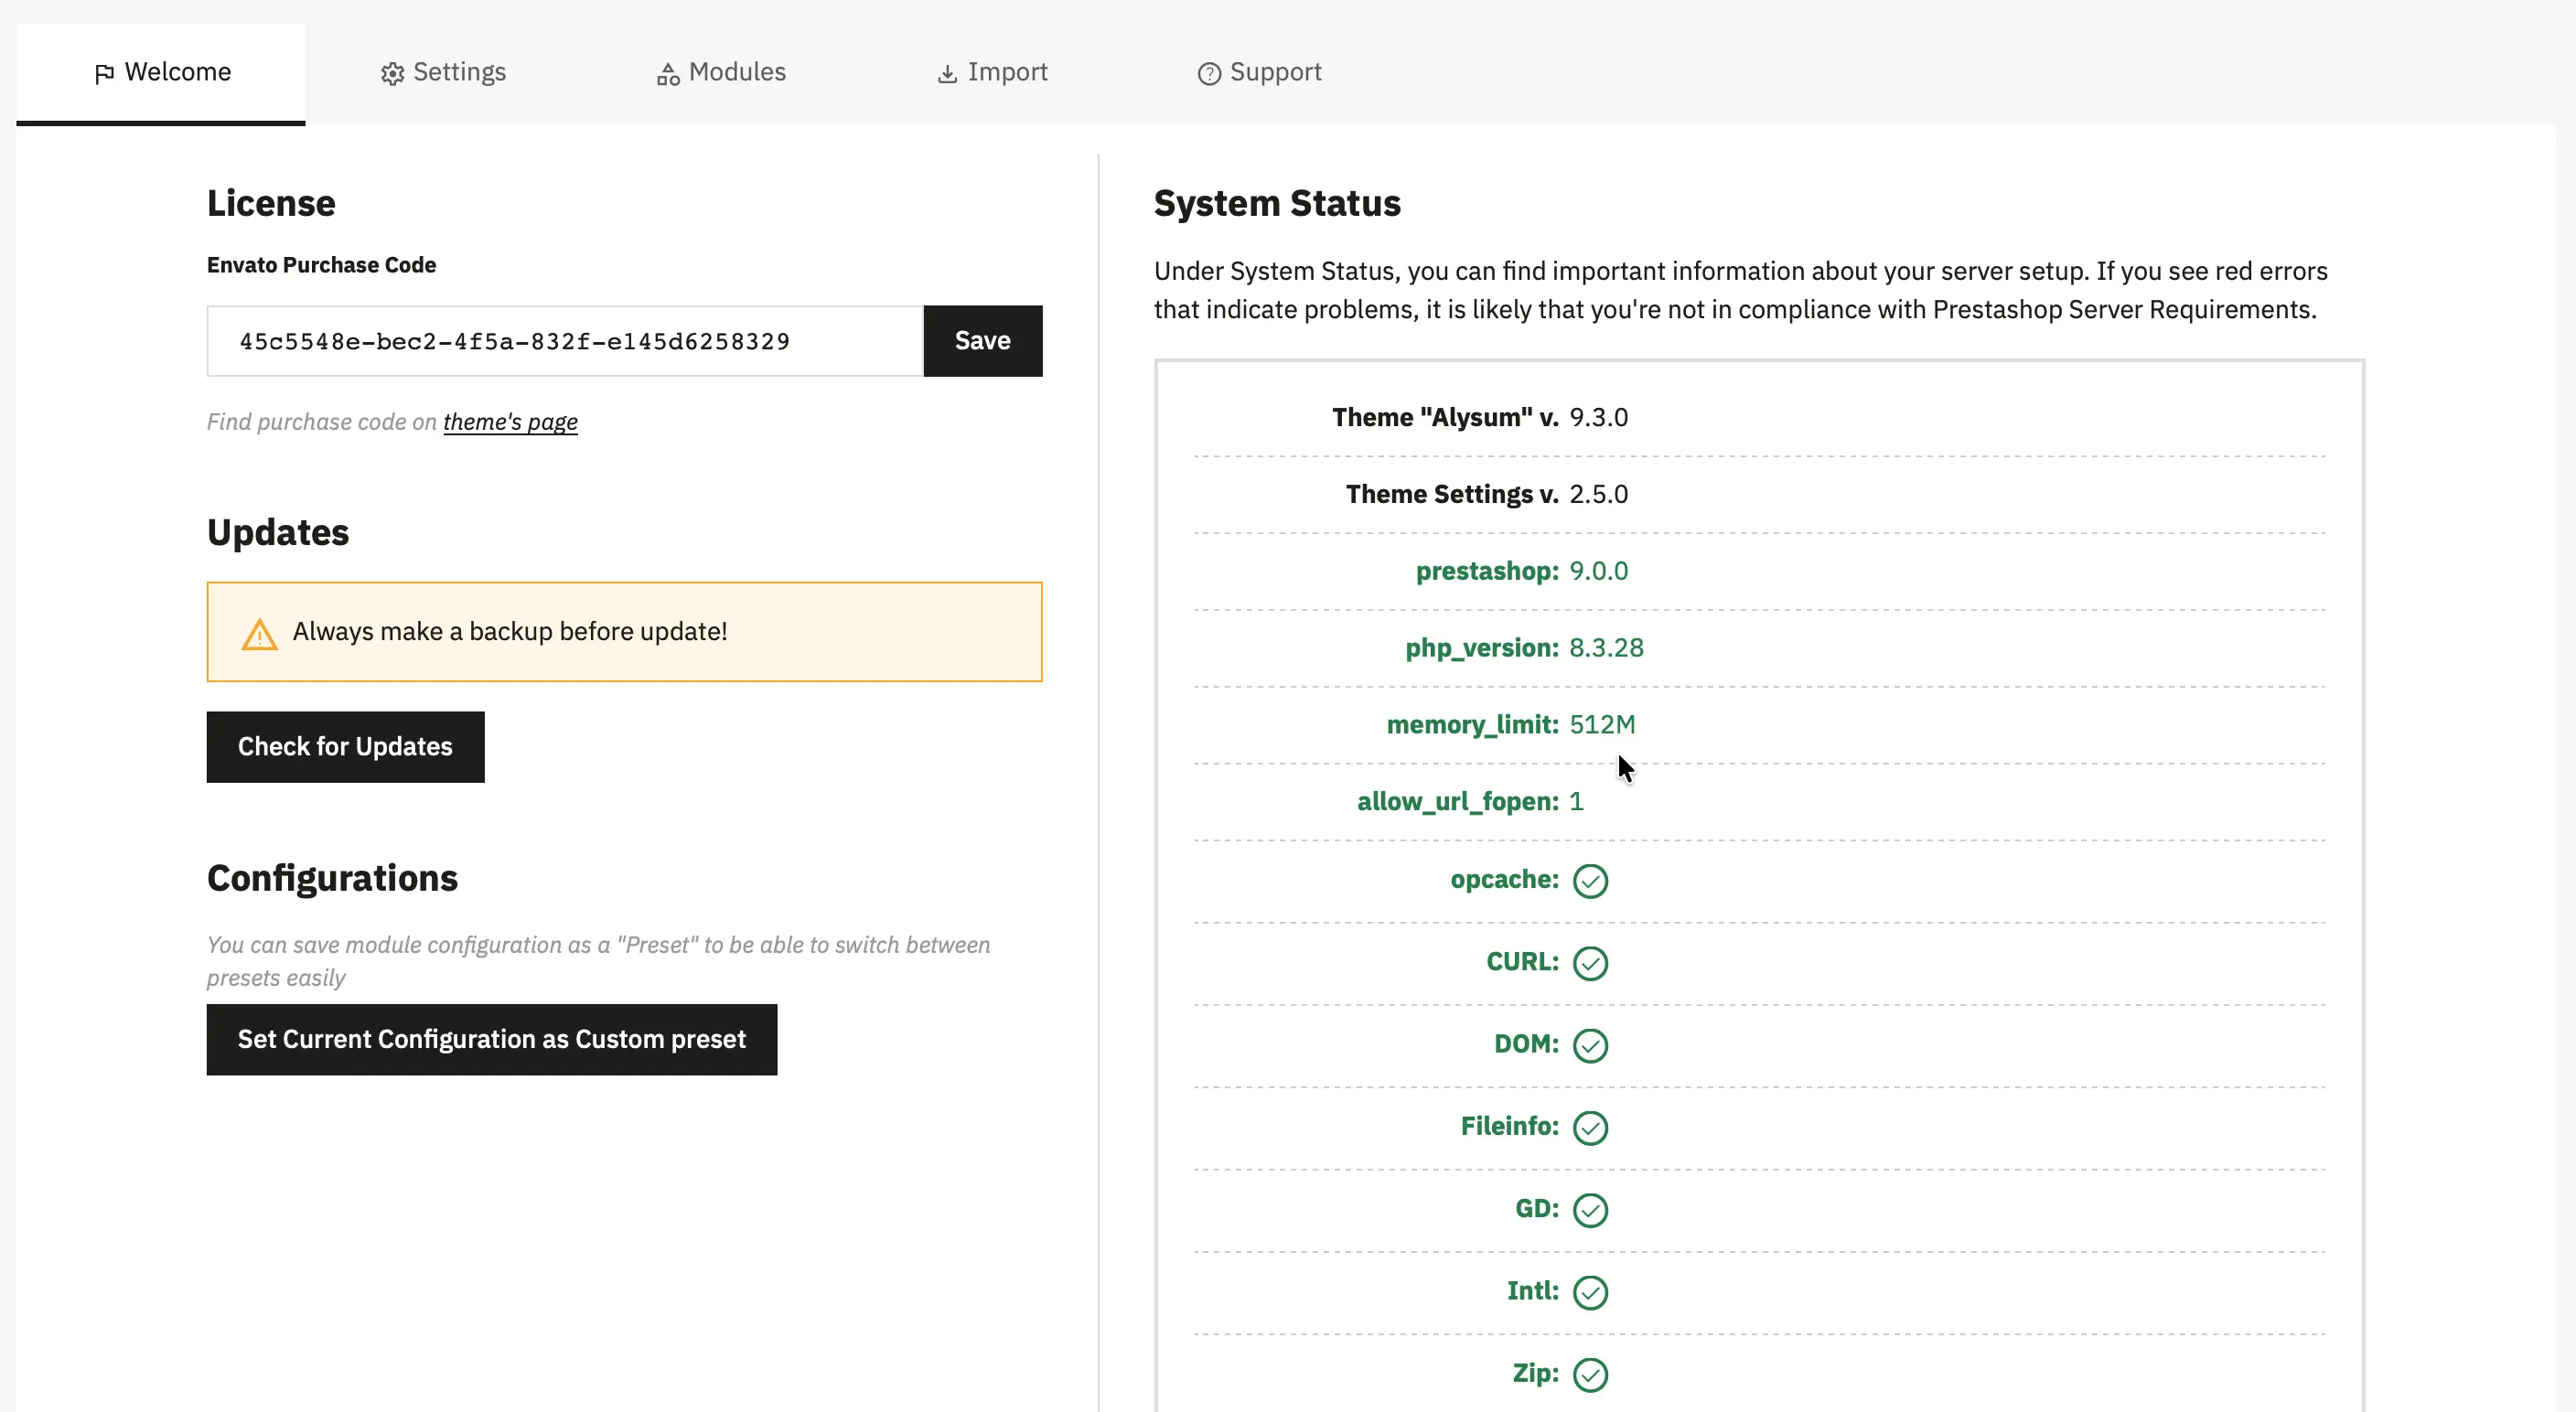The width and height of the screenshot is (2576, 1412).
Task: Click the php_version label
Action: point(1481,648)
